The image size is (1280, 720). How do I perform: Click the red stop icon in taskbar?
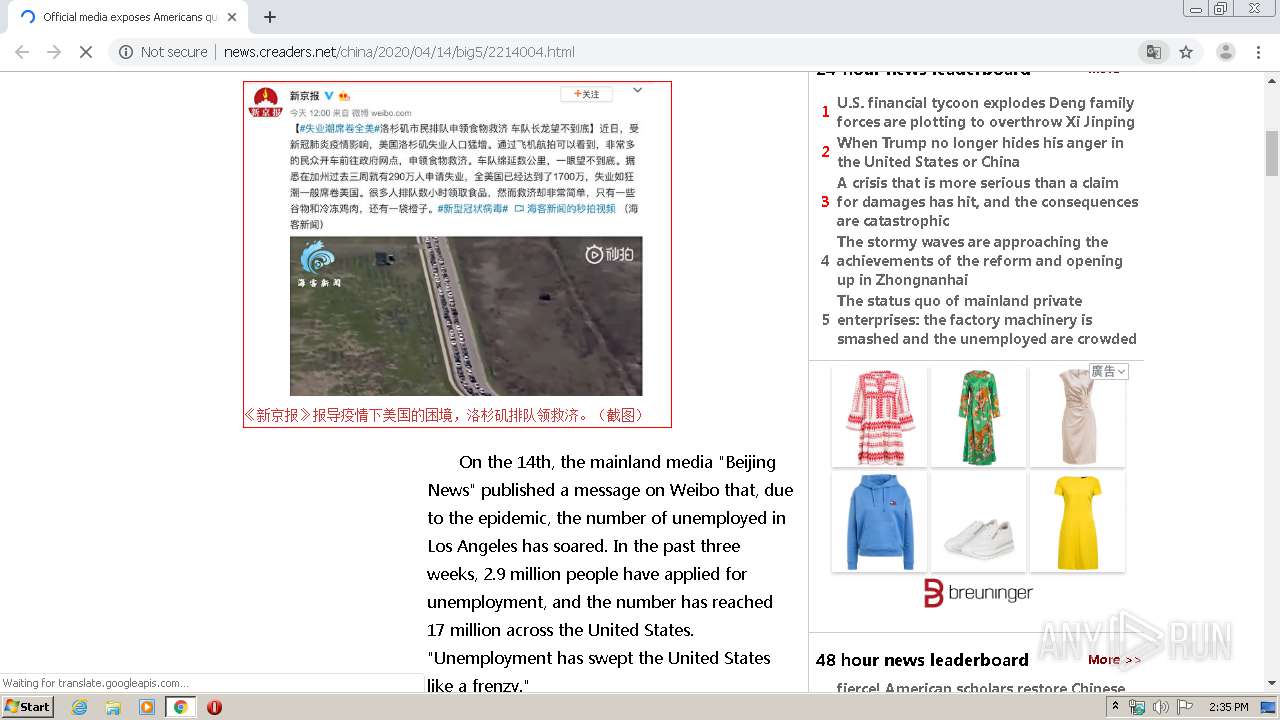click(214, 707)
